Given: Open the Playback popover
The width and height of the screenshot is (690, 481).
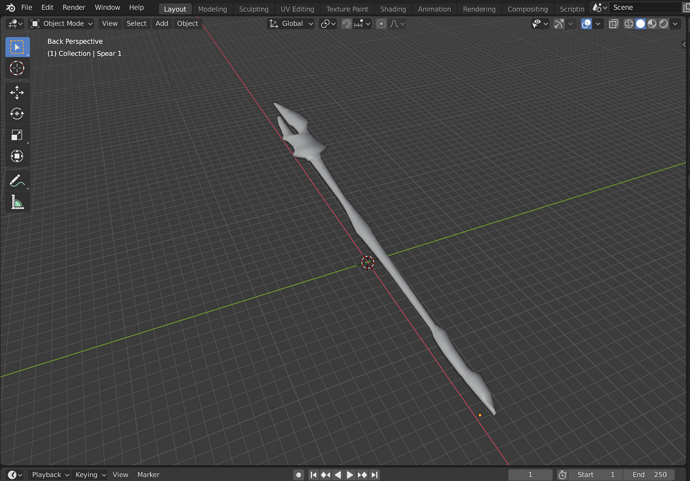Looking at the screenshot, I should point(50,474).
